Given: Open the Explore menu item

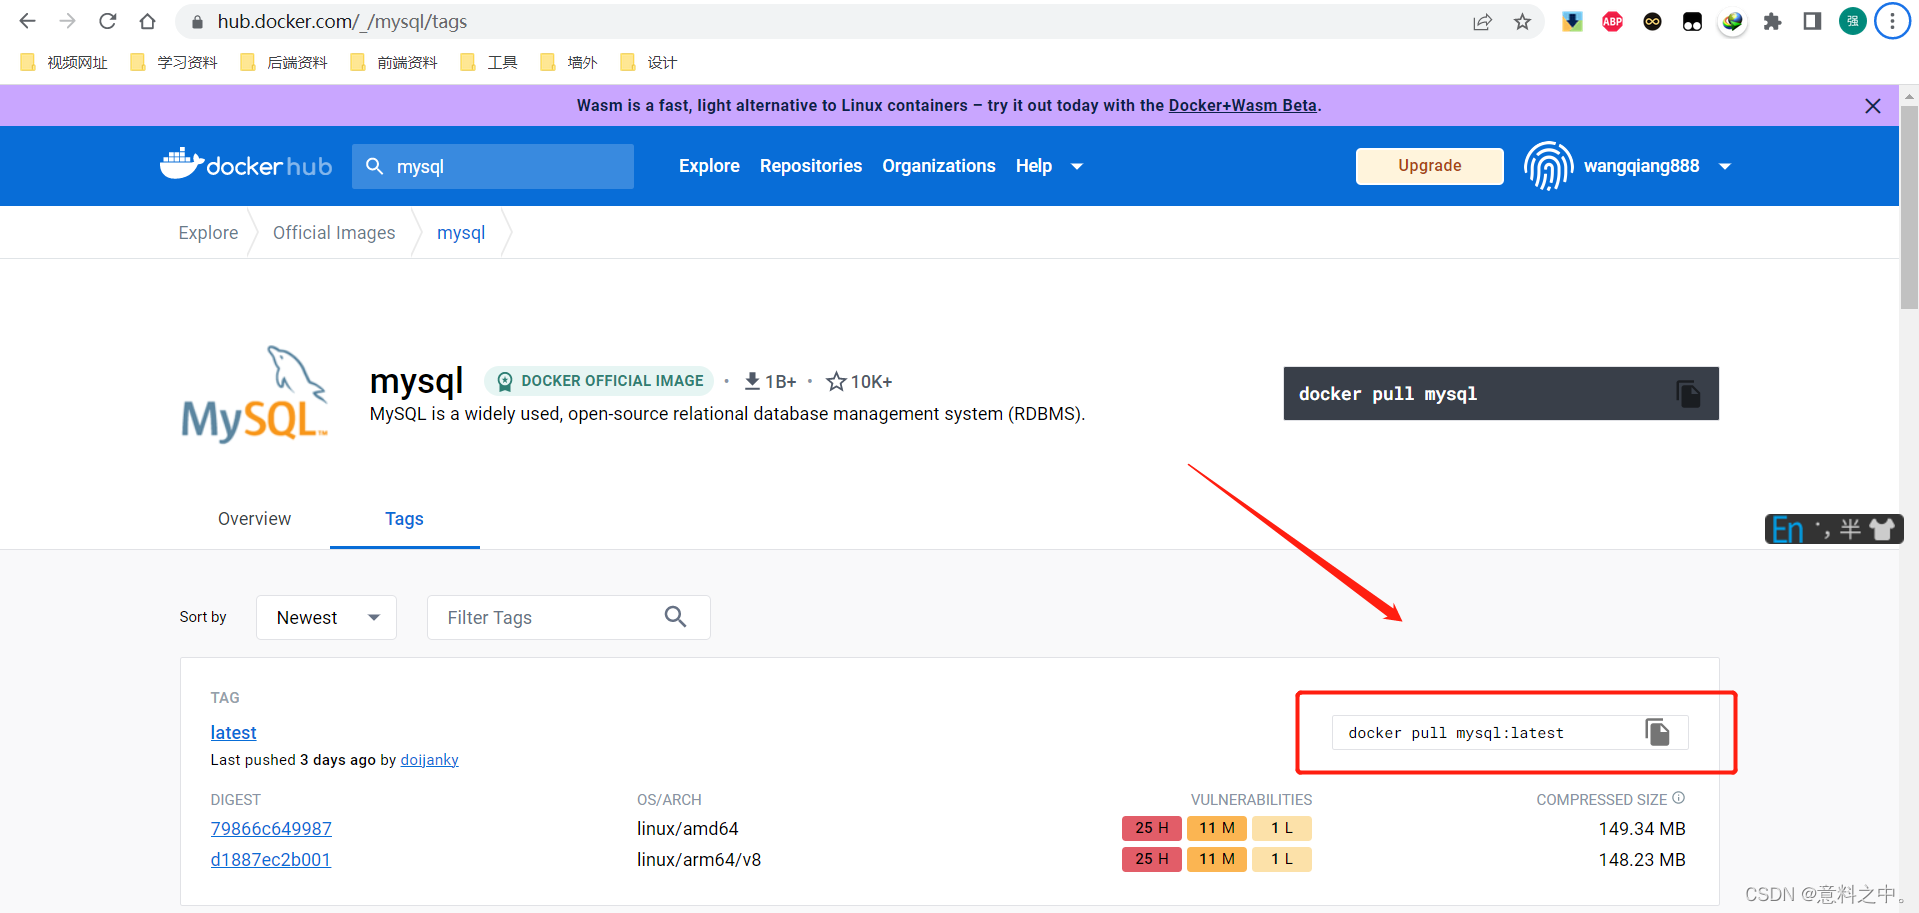Looking at the screenshot, I should coord(709,166).
